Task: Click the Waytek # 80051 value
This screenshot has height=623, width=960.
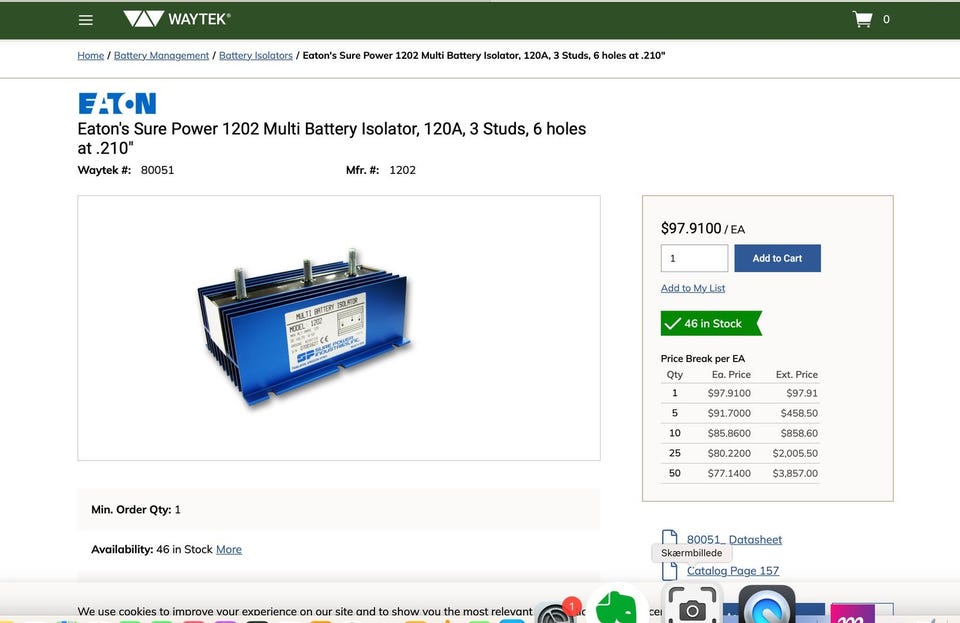Action: tap(157, 170)
